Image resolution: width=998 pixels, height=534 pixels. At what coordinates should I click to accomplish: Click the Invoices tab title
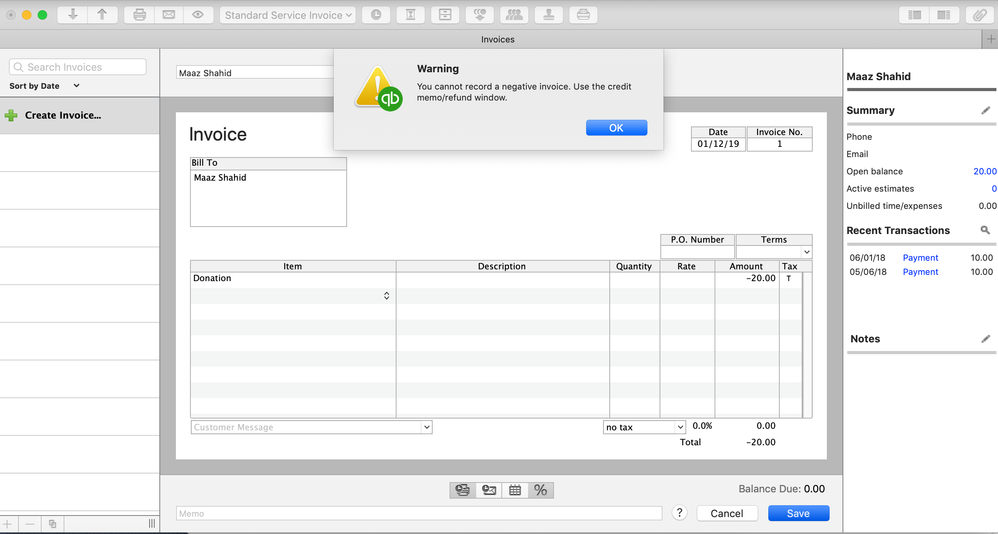click(498, 39)
